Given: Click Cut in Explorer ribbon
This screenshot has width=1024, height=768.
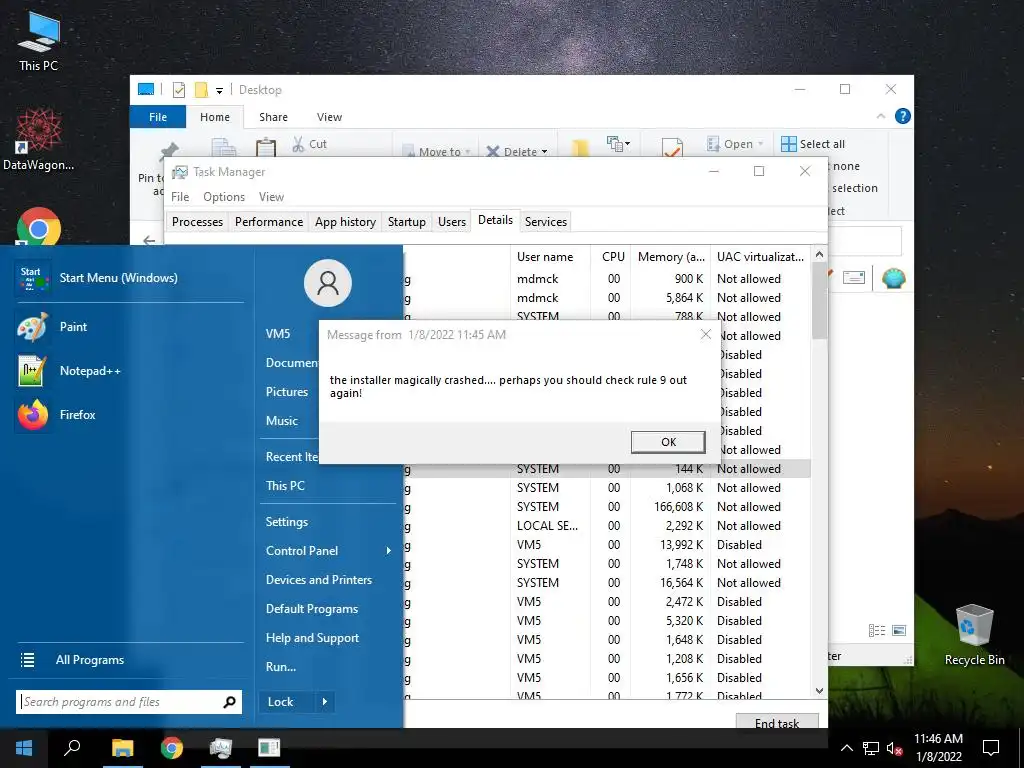Looking at the screenshot, I should pyautogui.click(x=310, y=144).
